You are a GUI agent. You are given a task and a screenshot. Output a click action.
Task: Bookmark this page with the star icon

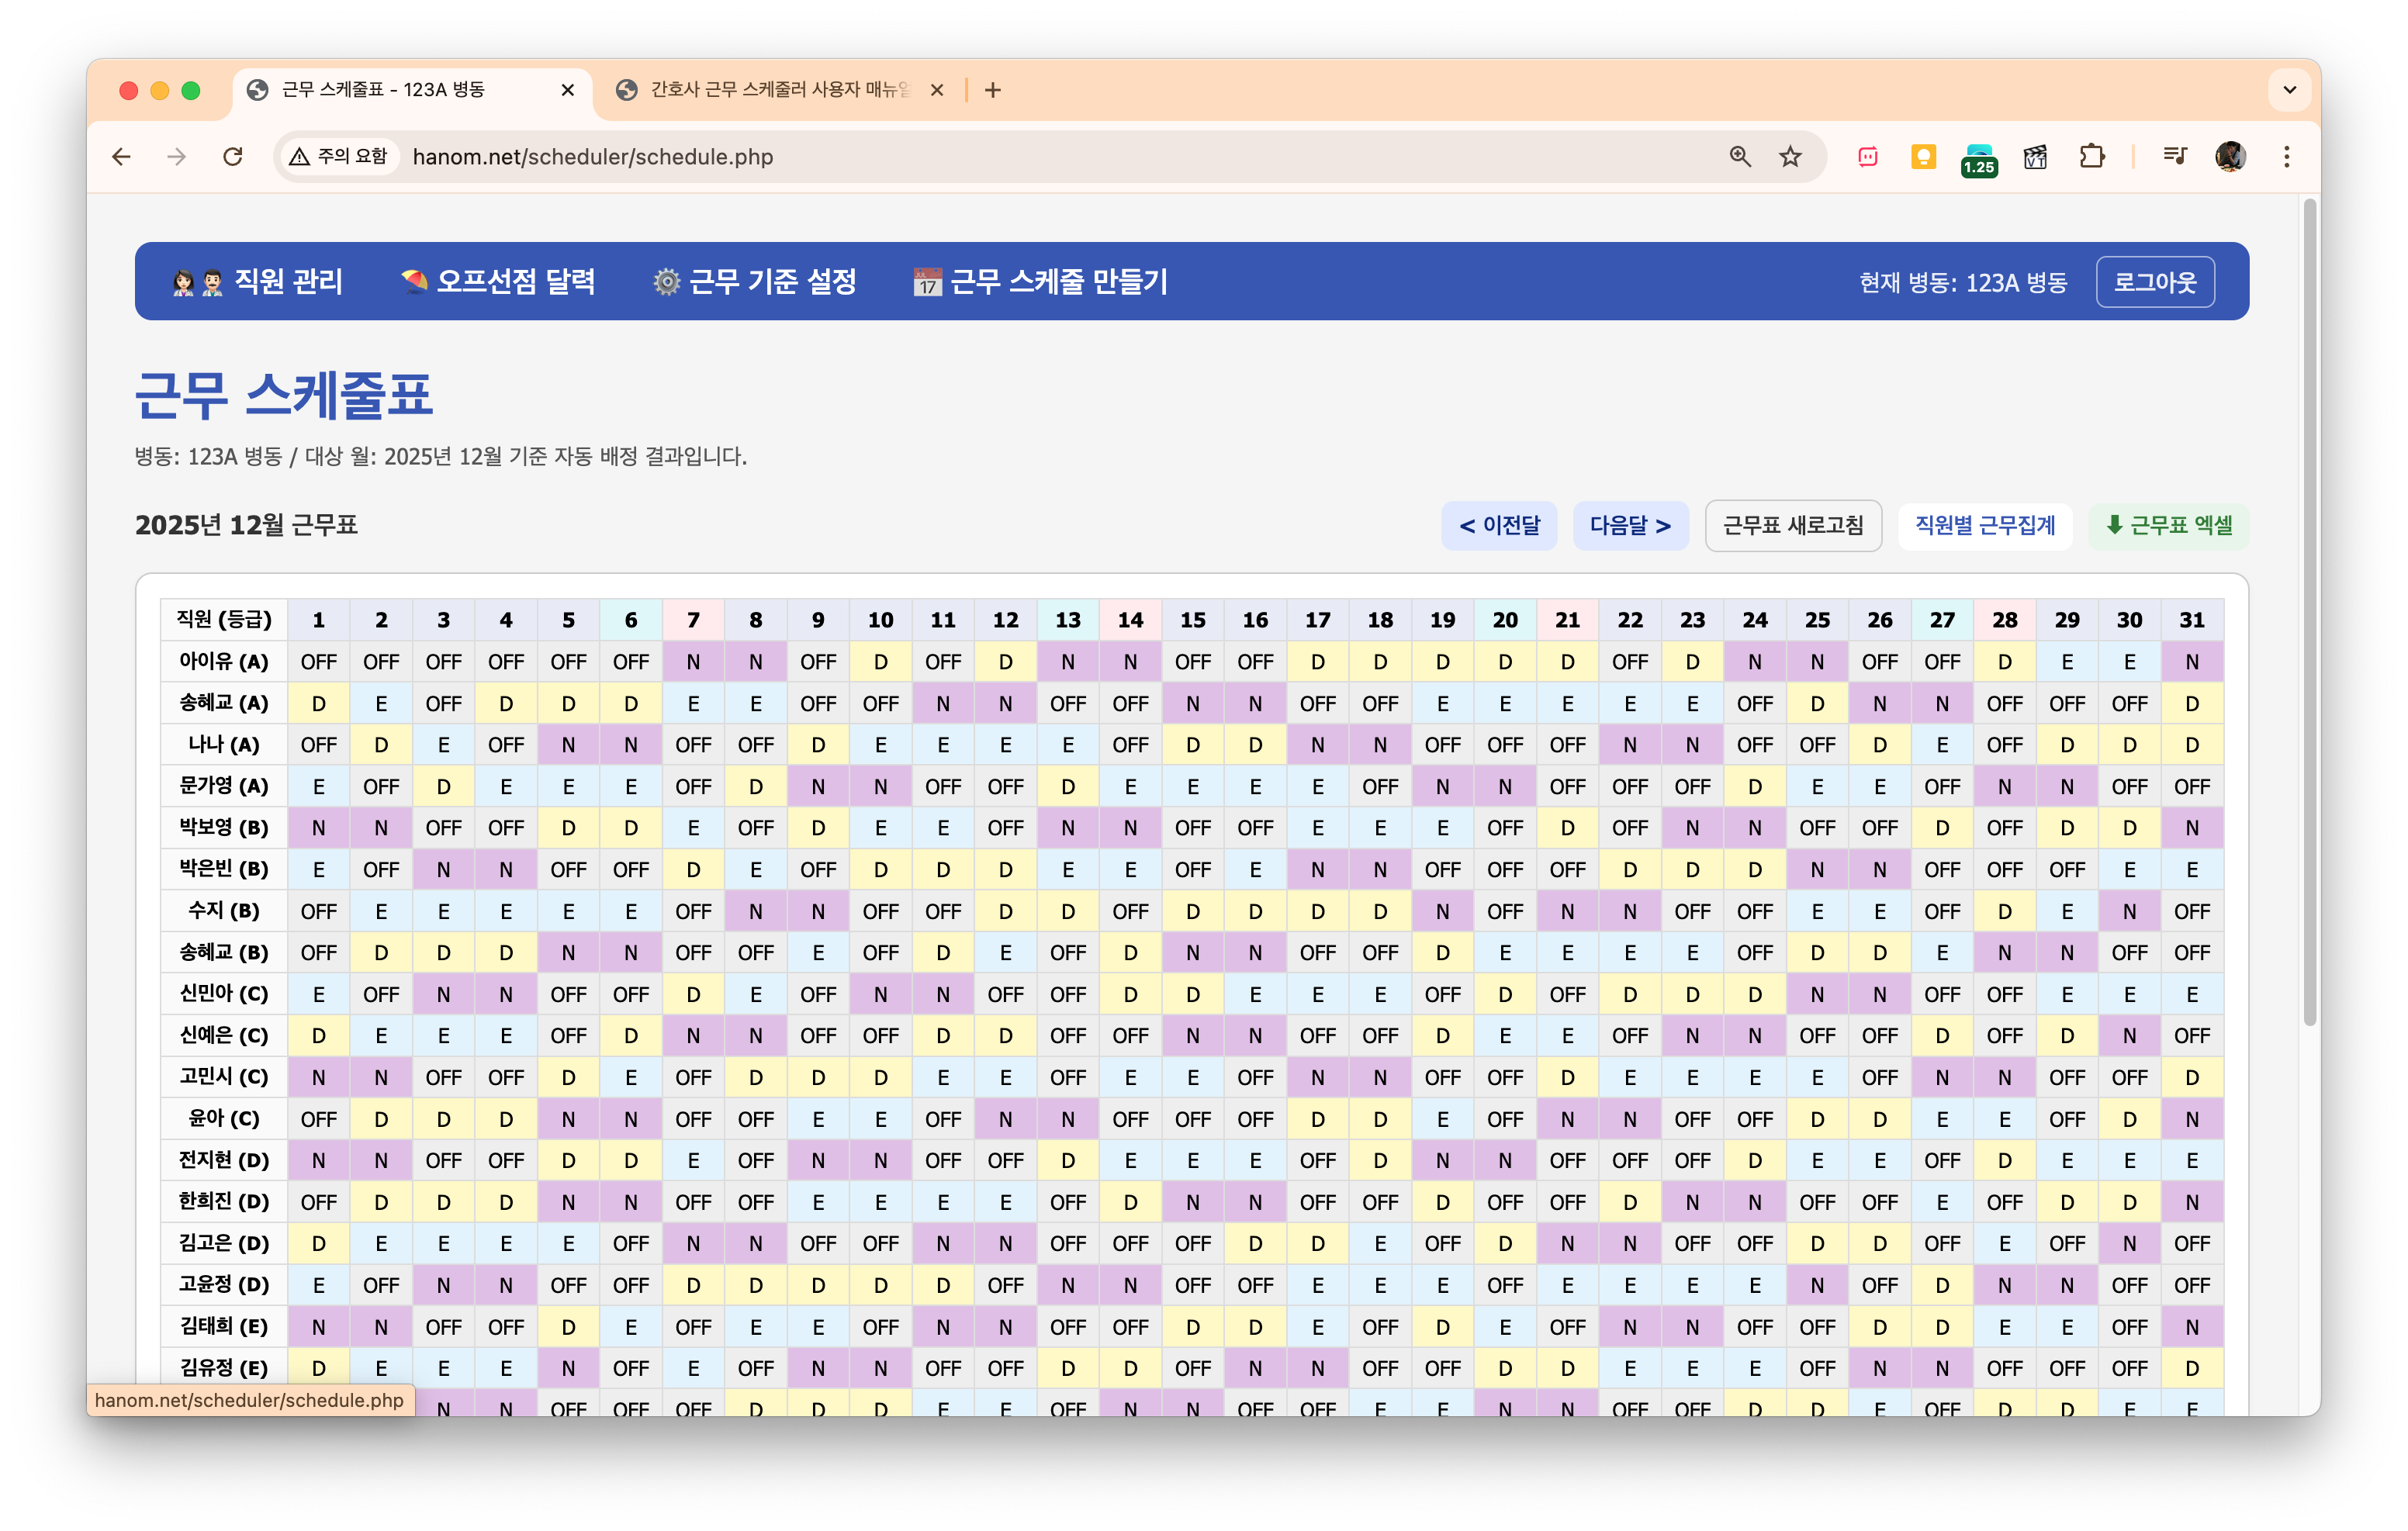pyautogui.click(x=1791, y=156)
